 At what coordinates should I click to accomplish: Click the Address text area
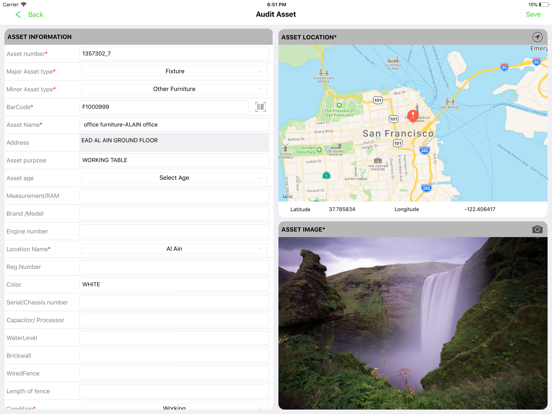(x=174, y=142)
